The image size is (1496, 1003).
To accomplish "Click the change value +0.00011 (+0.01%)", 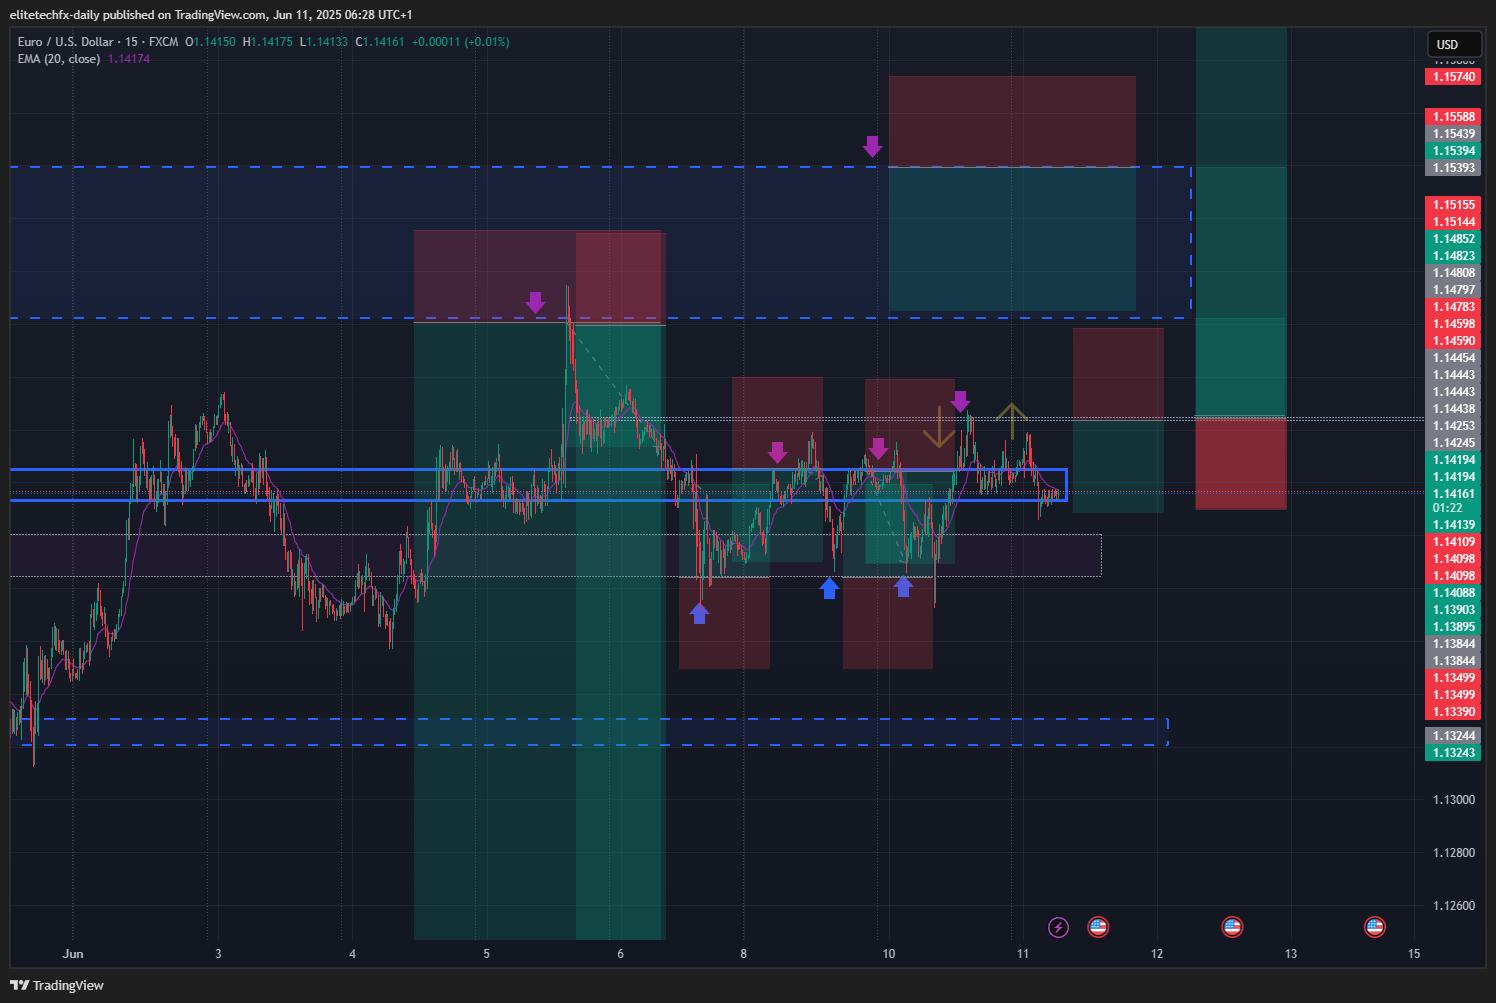I will [460, 42].
